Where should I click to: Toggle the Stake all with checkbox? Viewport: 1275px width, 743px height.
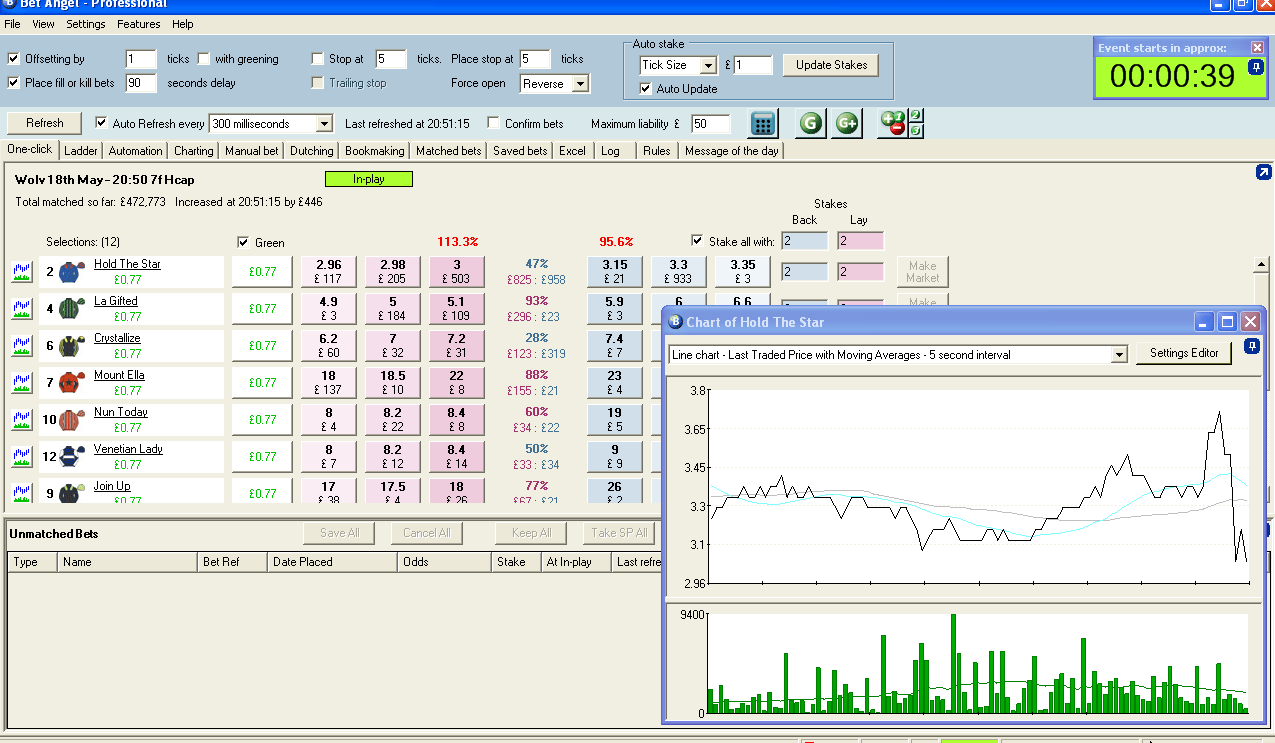[x=698, y=241]
